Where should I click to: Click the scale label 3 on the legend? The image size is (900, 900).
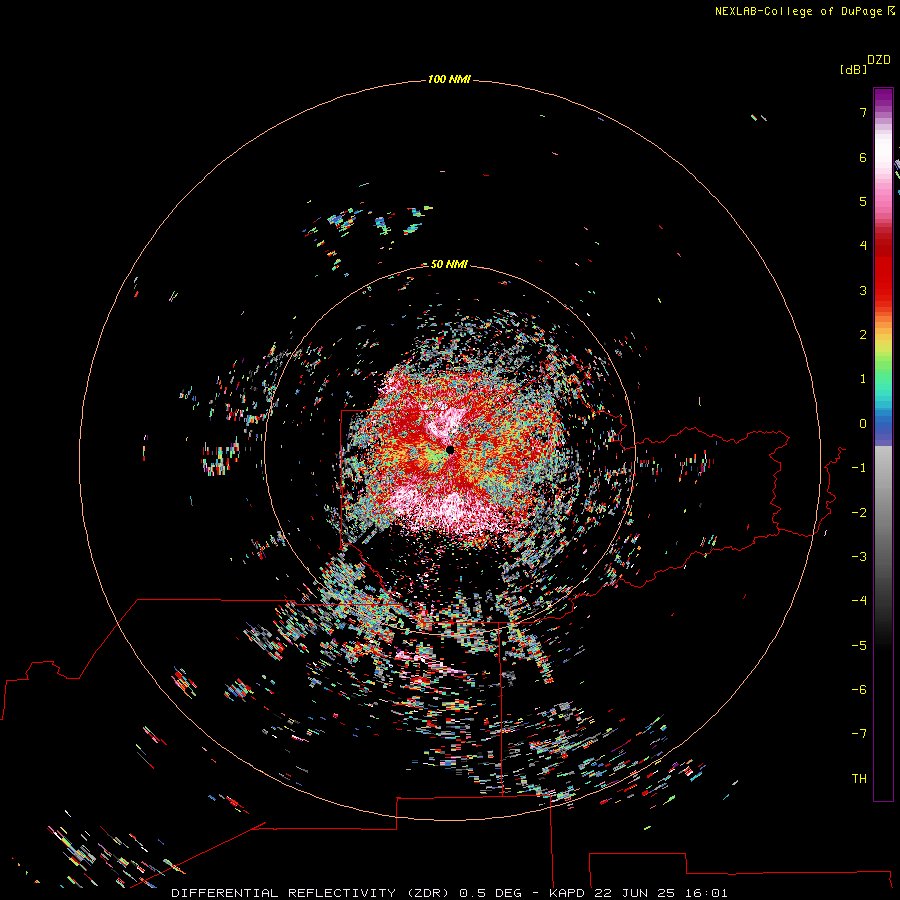pyautogui.click(x=863, y=290)
